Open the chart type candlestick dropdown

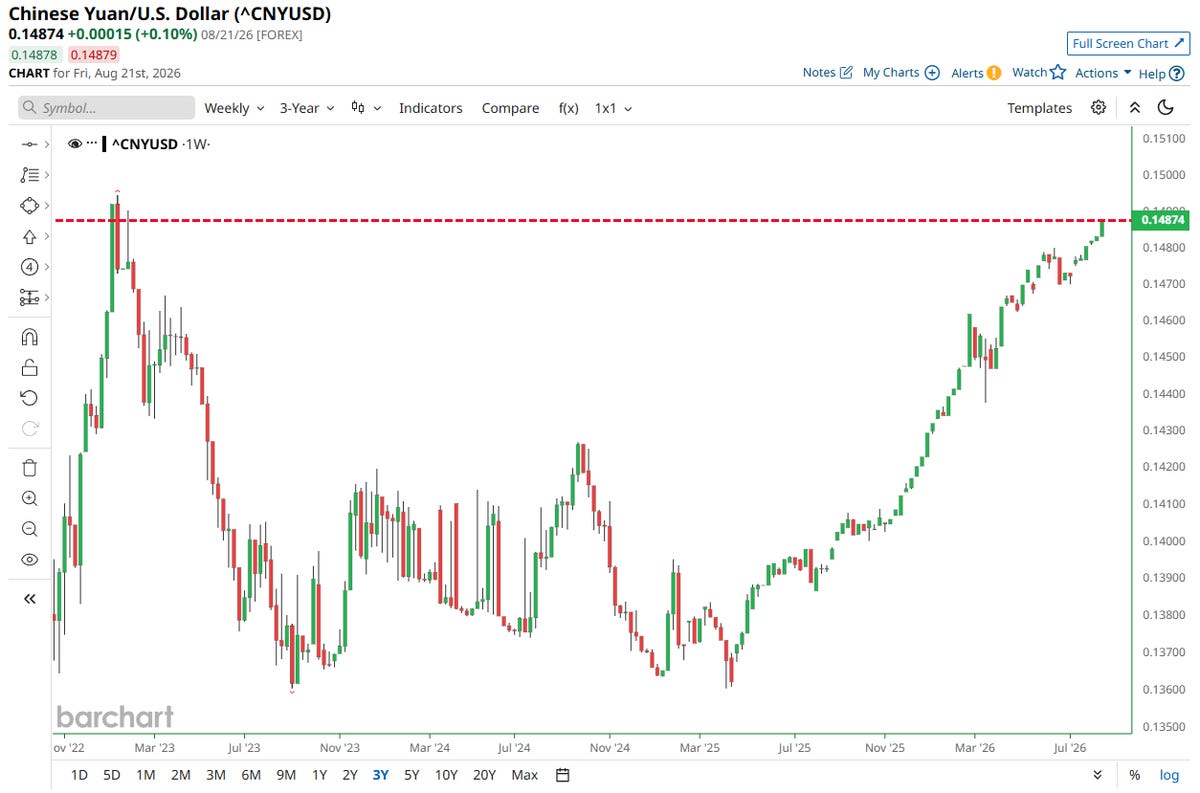click(366, 108)
